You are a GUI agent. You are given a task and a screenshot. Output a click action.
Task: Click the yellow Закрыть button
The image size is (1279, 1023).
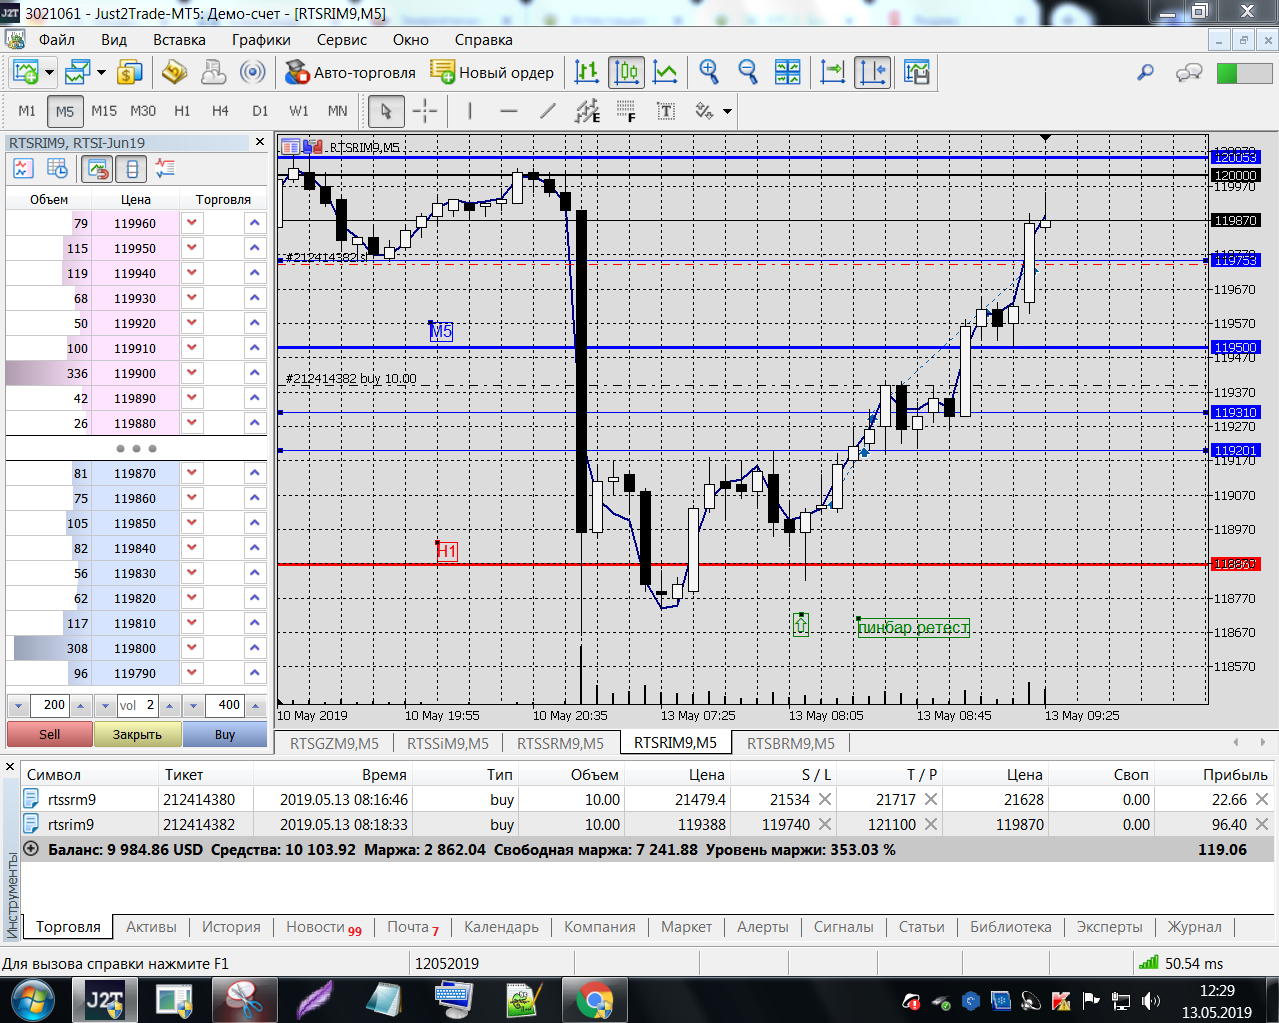(x=137, y=734)
